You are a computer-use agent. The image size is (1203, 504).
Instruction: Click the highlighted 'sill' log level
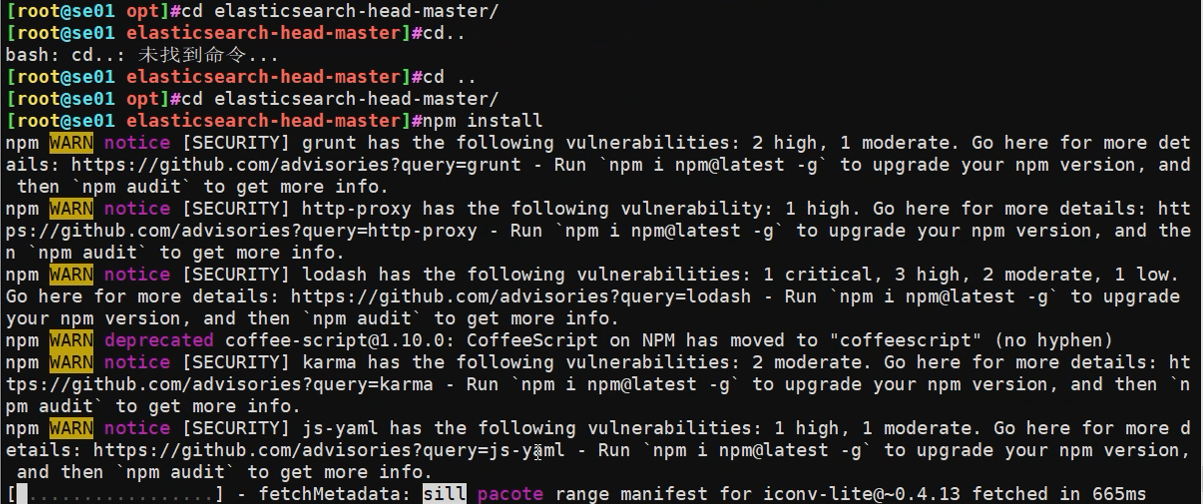(444, 494)
